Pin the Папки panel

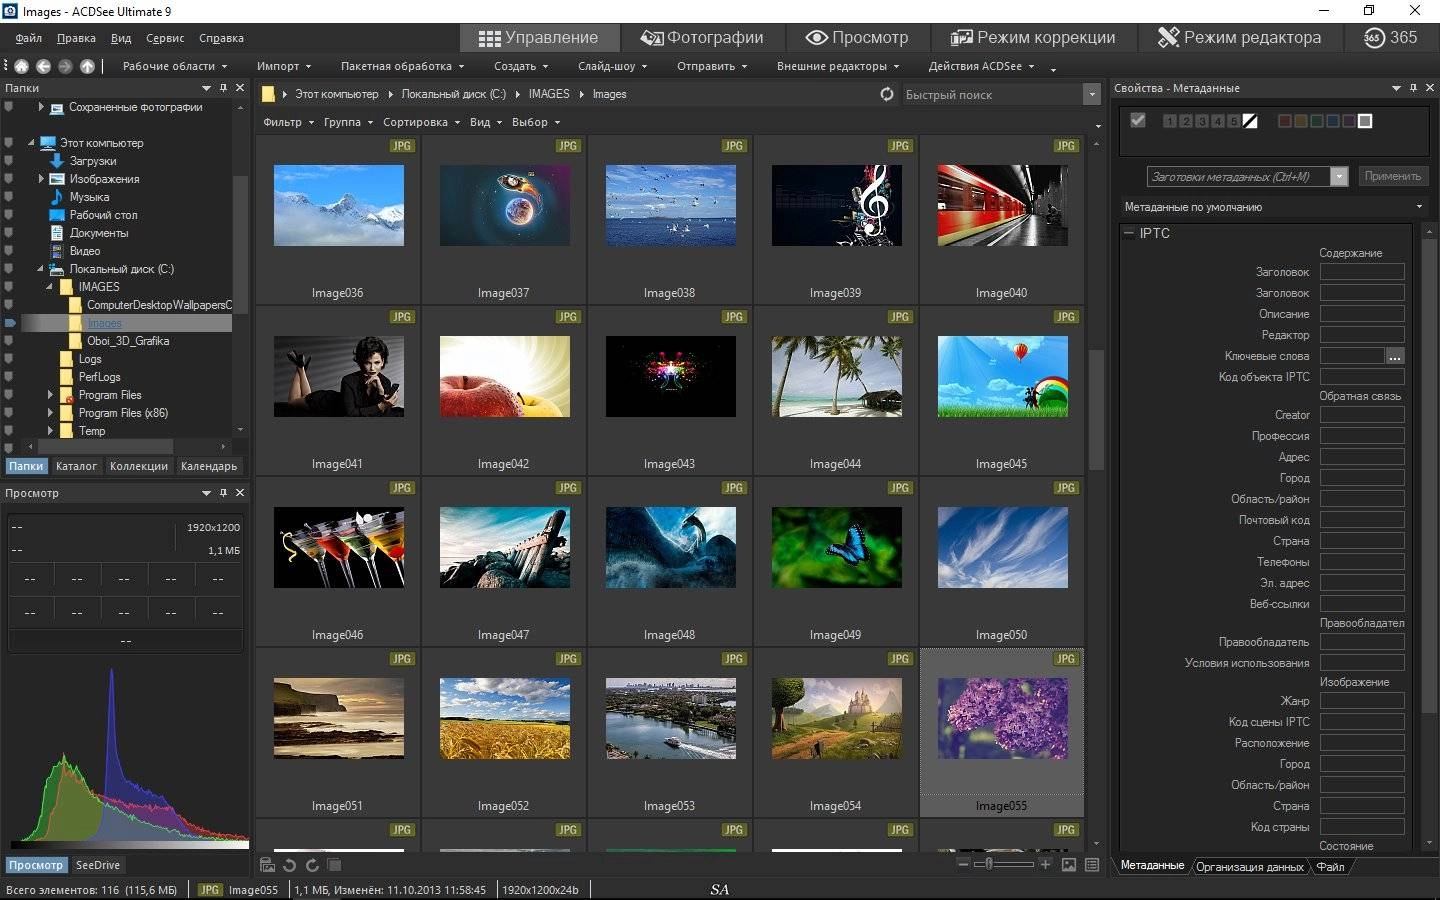[223, 88]
